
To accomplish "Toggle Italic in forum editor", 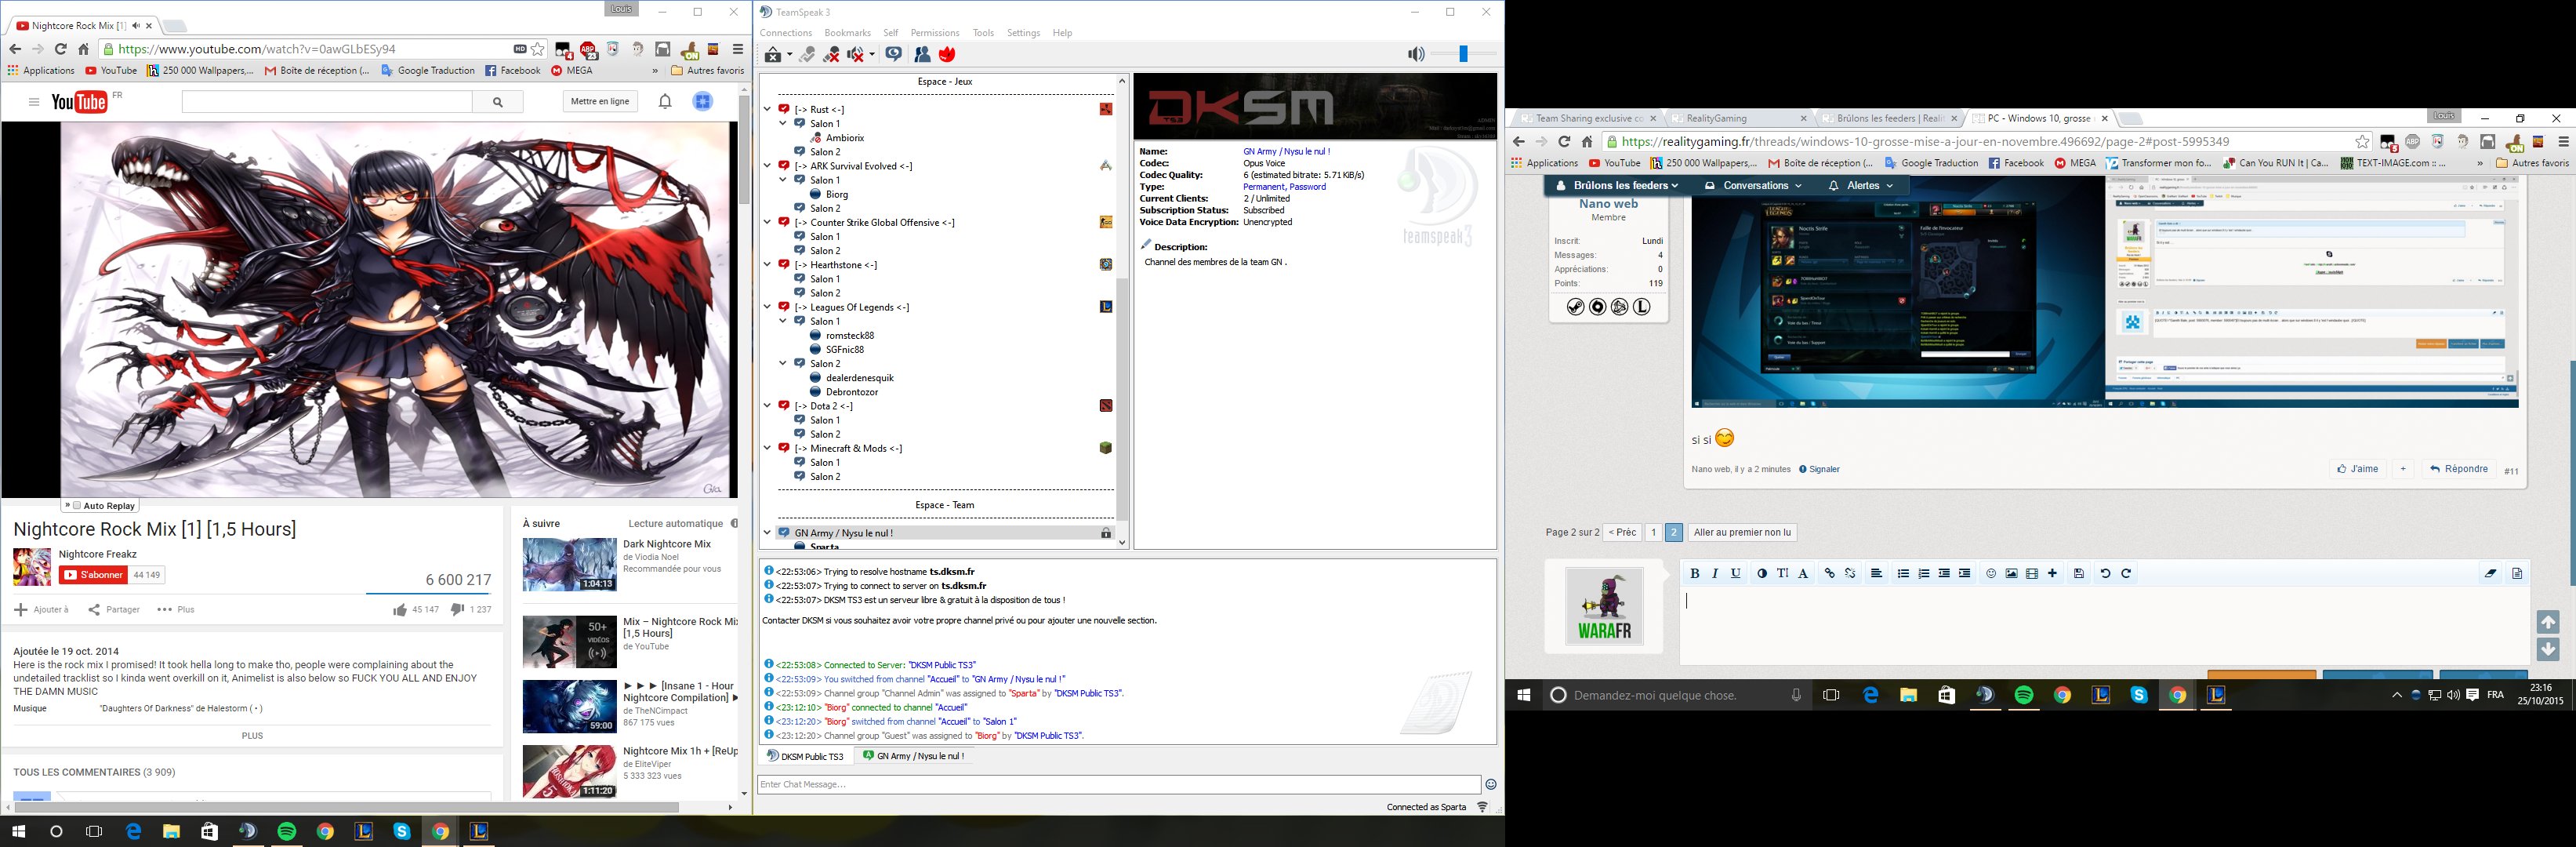I will click(x=1715, y=574).
